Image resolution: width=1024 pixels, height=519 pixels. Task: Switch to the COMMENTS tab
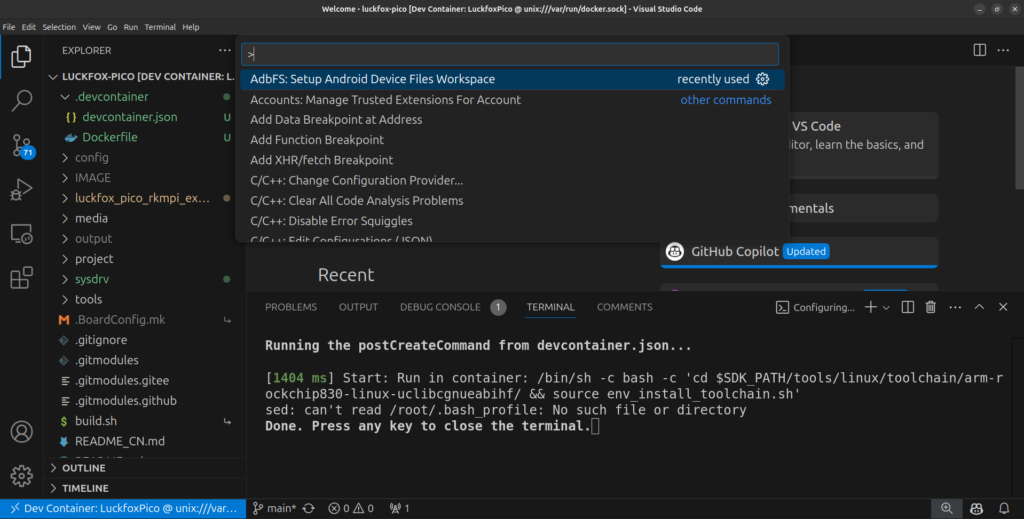coord(624,307)
